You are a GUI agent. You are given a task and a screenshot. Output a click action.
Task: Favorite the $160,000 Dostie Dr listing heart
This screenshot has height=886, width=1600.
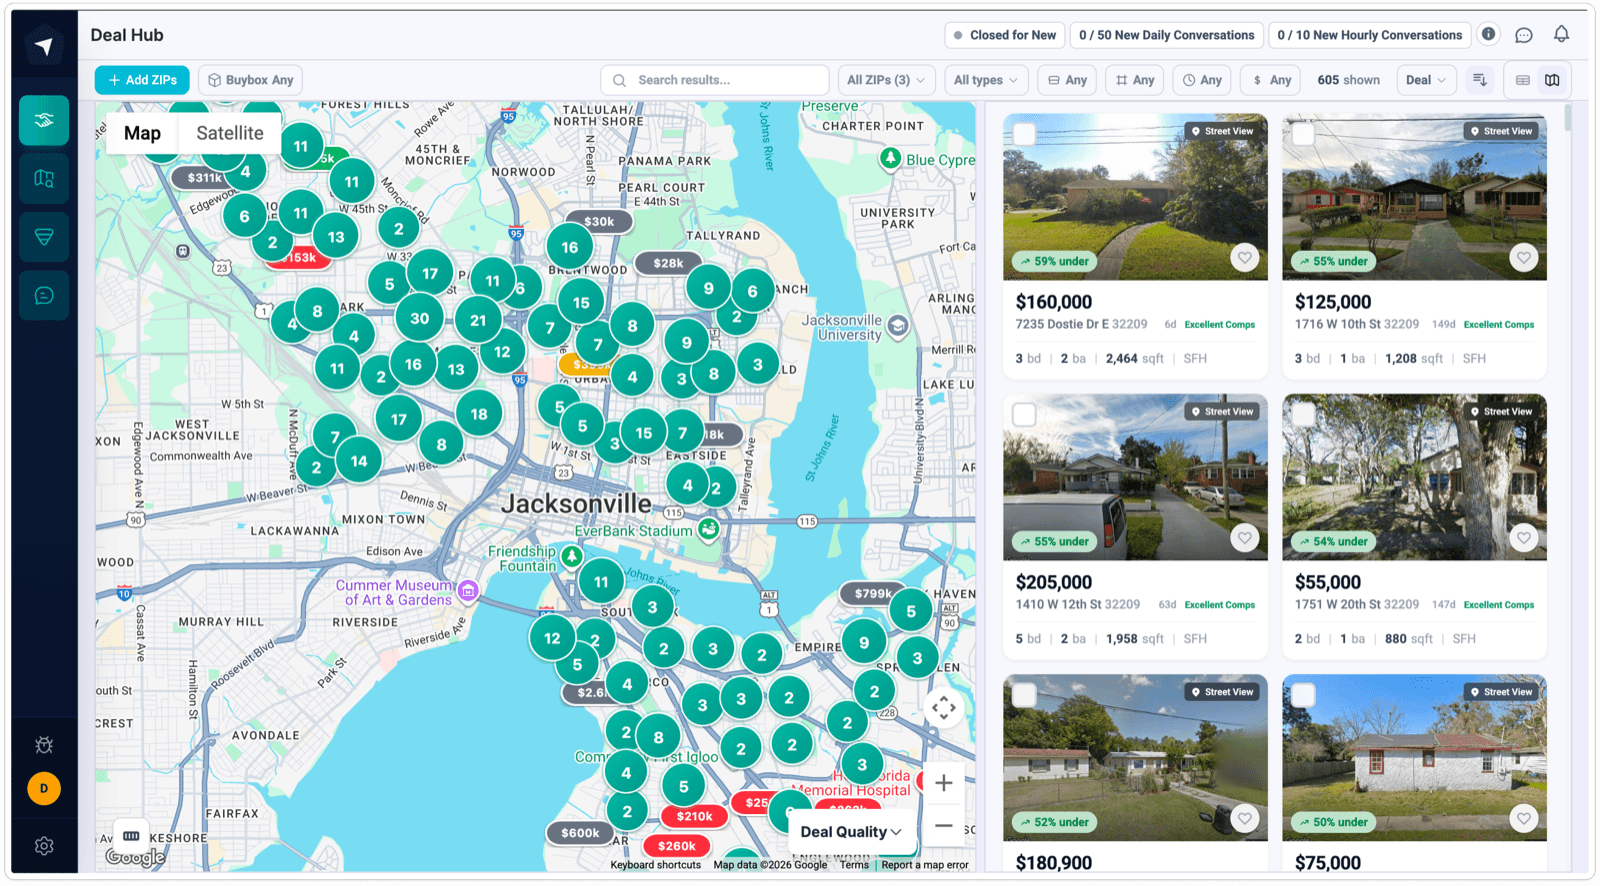tap(1244, 258)
